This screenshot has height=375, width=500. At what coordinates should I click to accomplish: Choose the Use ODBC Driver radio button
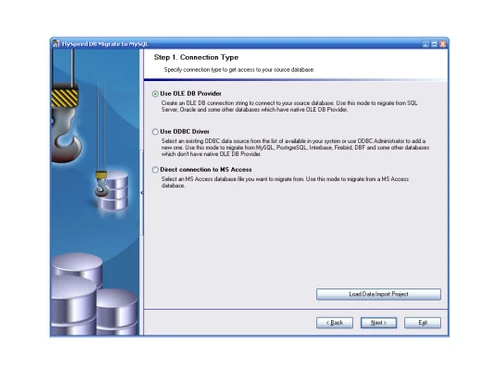pyautogui.click(x=155, y=132)
